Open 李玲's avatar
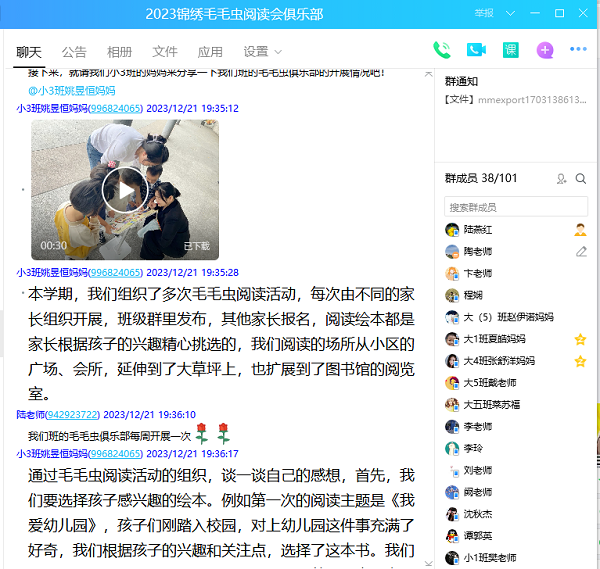The width and height of the screenshot is (600, 569). tap(452, 448)
